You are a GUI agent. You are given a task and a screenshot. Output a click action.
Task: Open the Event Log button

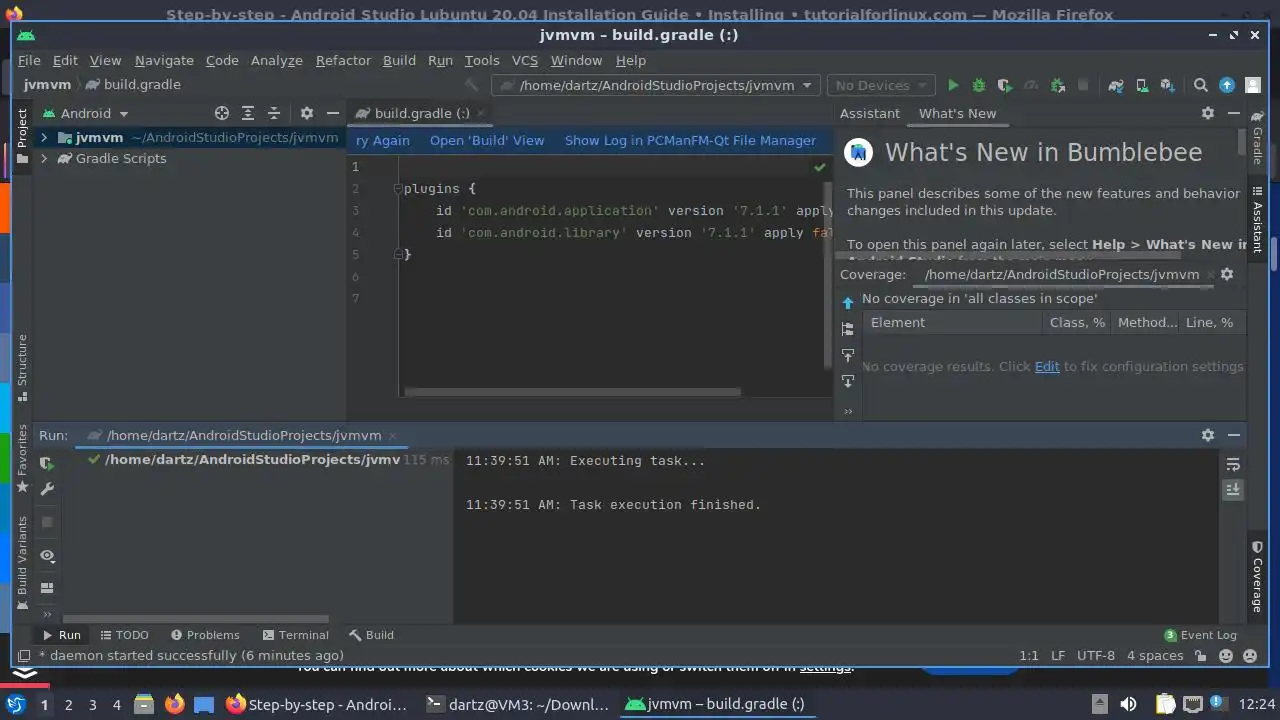[x=1200, y=635]
